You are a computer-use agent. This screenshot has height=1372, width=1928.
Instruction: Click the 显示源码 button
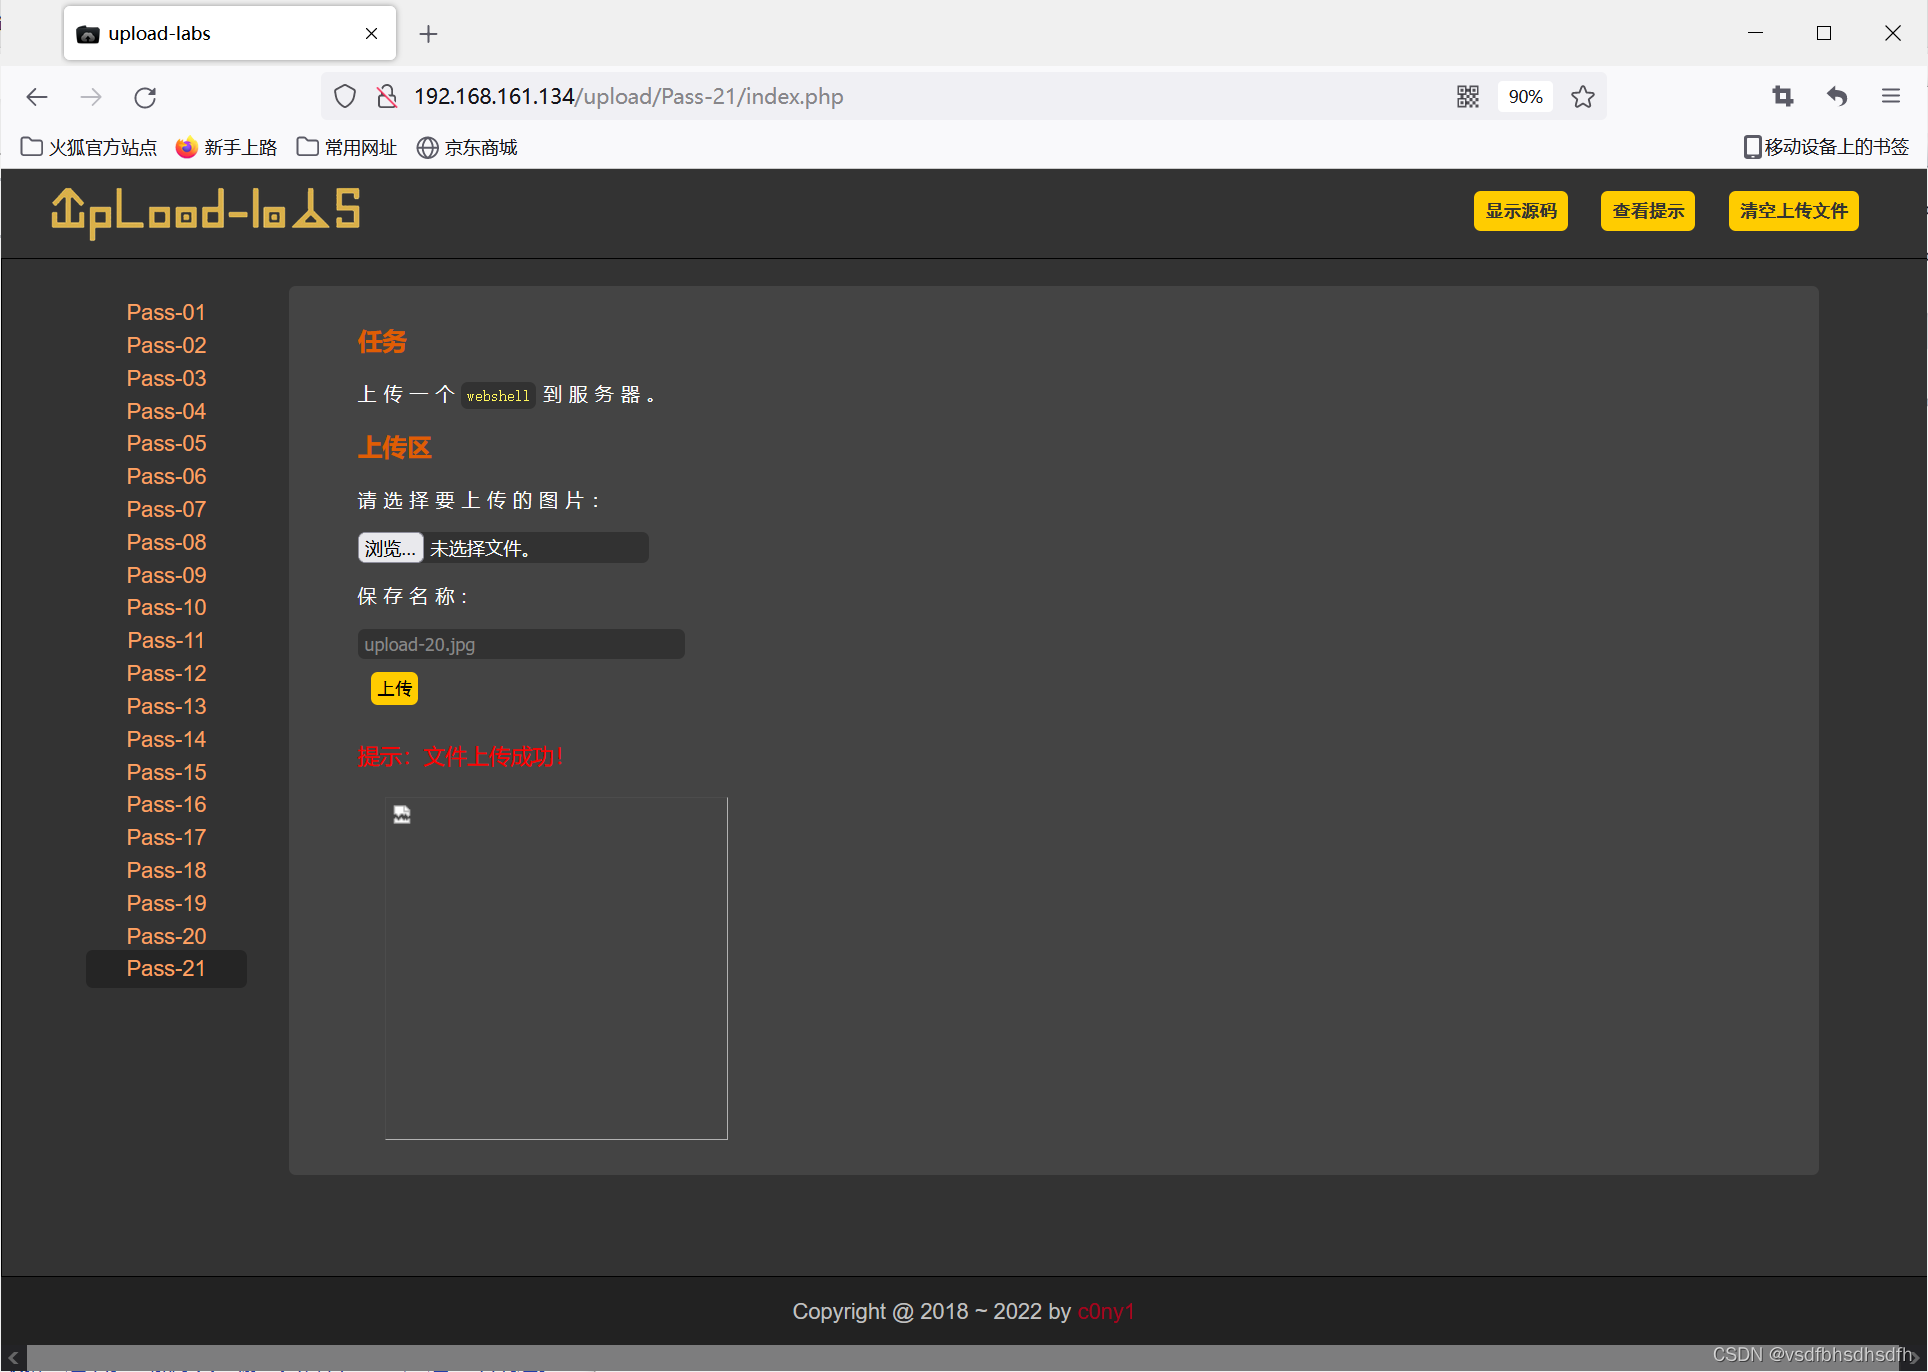pyautogui.click(x=1520, y=211)
